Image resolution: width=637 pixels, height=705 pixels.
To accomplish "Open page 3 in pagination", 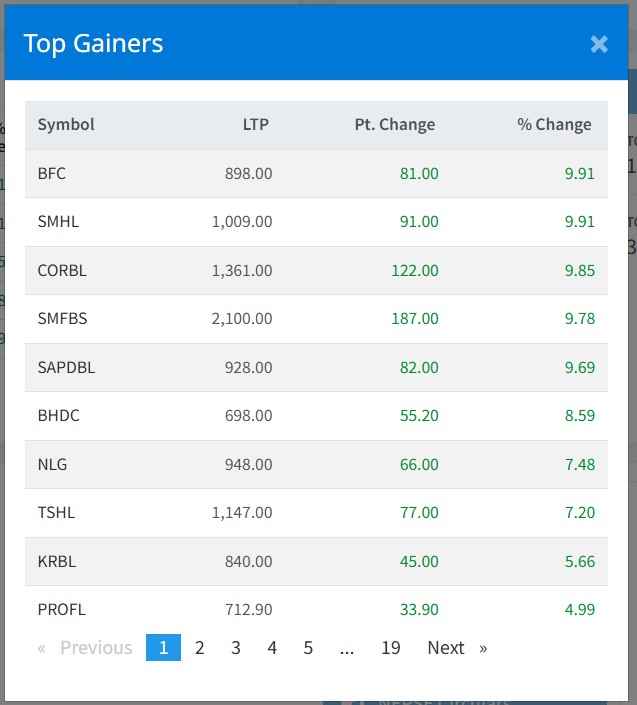I will (x=236, y=648).
